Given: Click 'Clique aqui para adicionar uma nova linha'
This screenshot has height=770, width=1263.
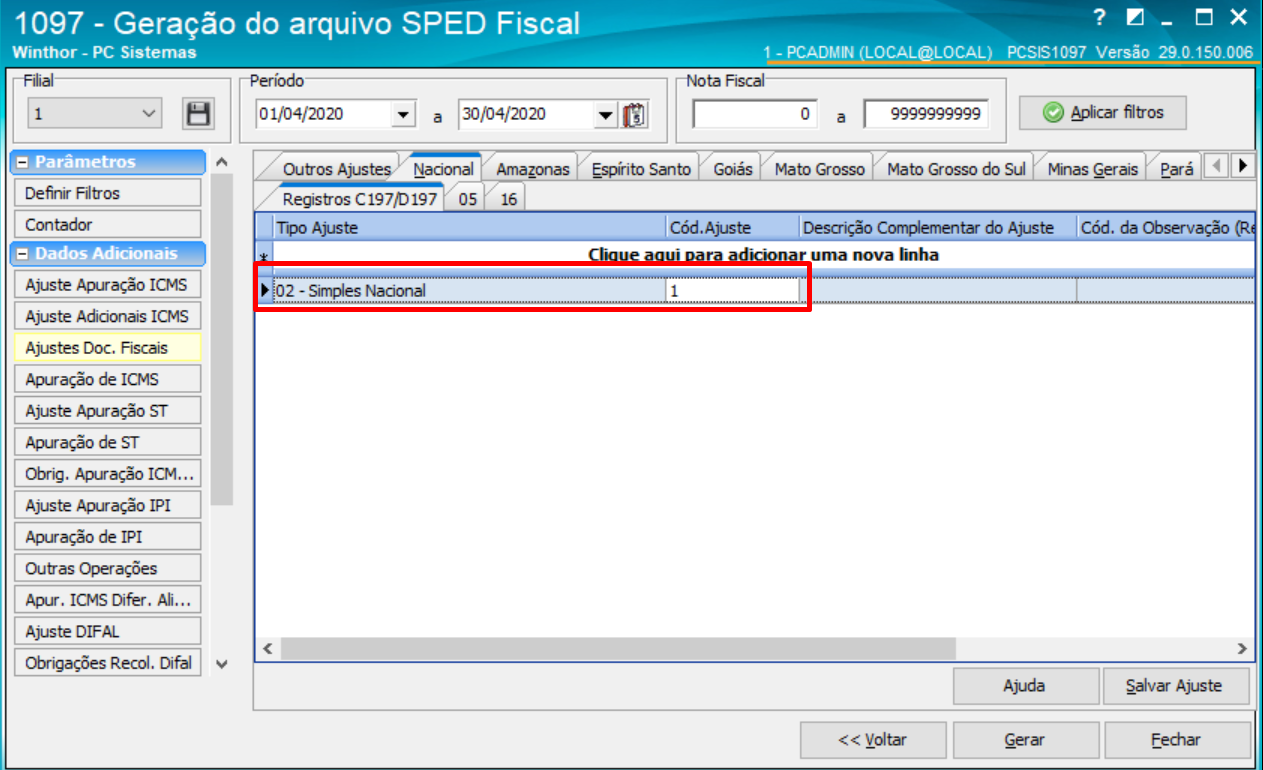Looking at the screenshot, I should click(763, 255).
